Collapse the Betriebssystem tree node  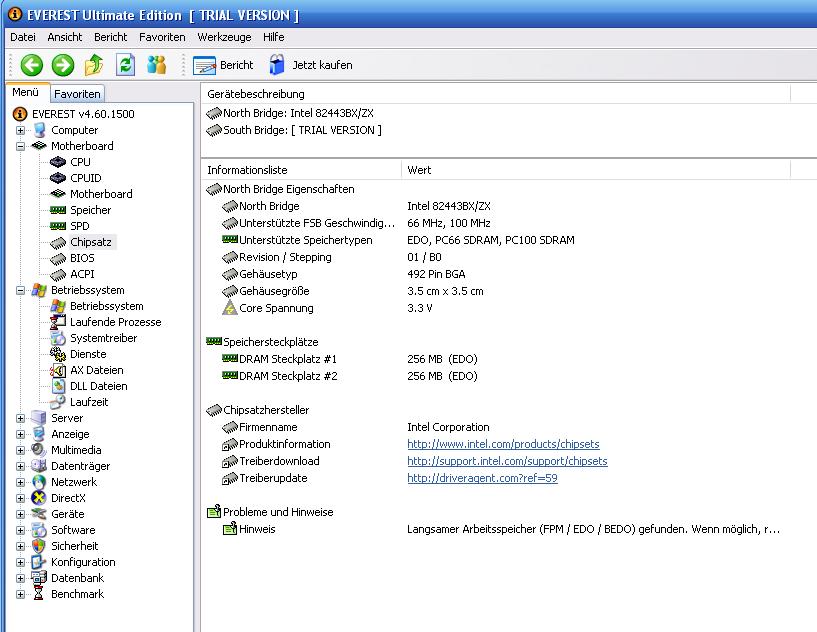pyautogui.click(x=20, y=290)
